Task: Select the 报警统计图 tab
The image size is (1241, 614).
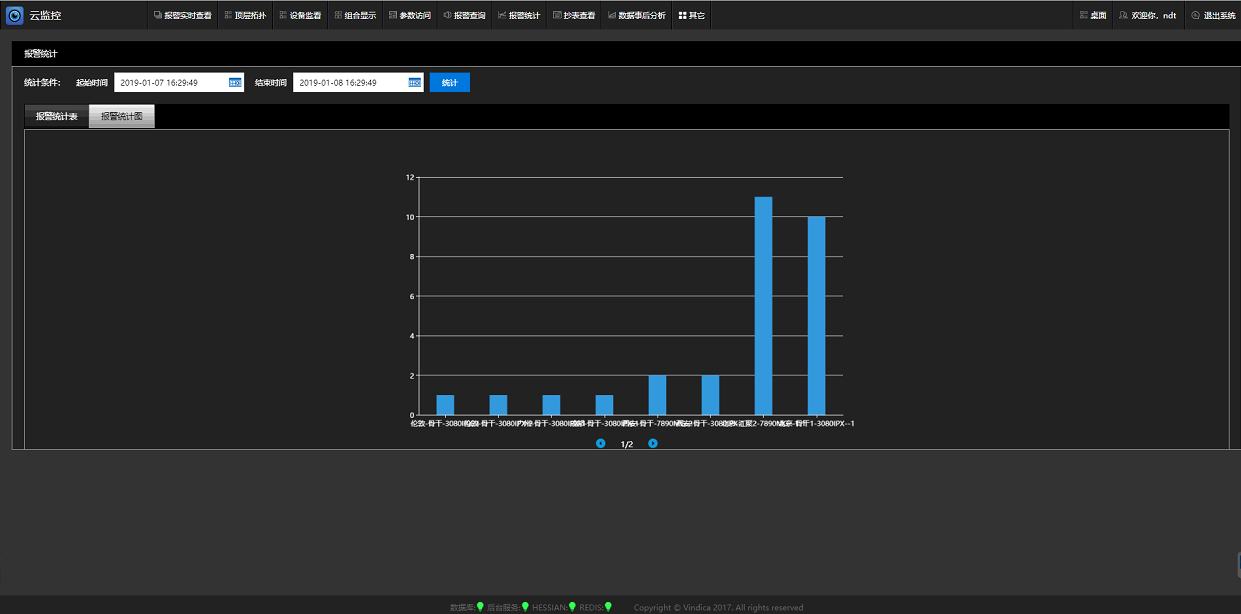Action: click(121, 117)
